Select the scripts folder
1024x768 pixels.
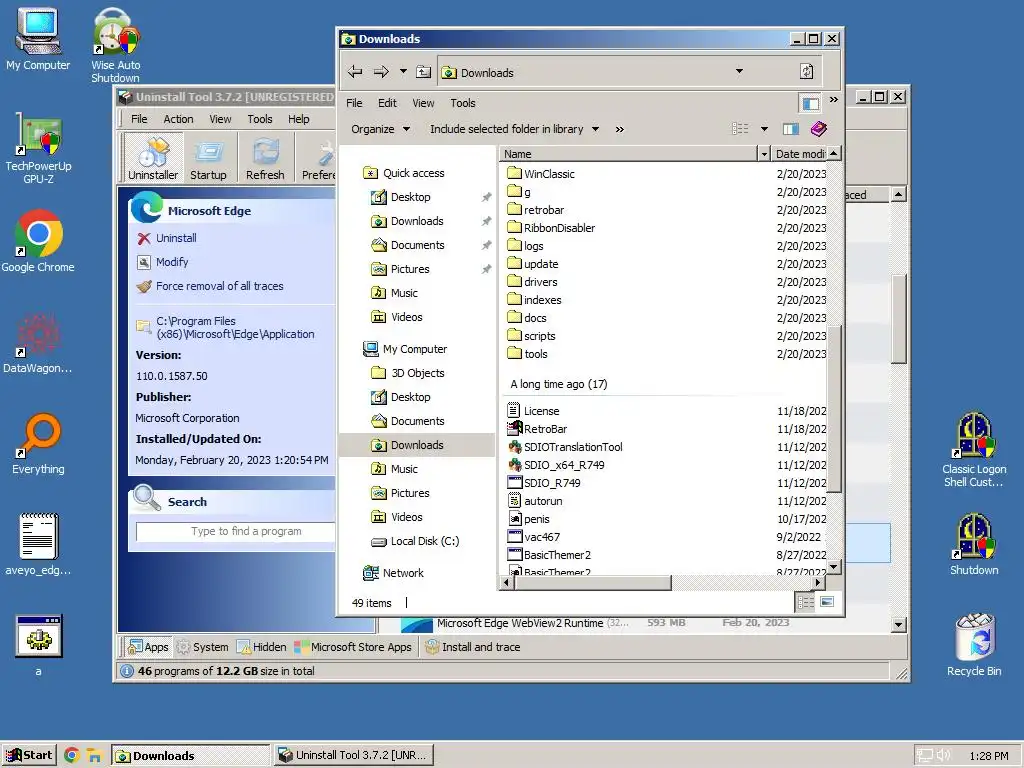click(539, 336)
